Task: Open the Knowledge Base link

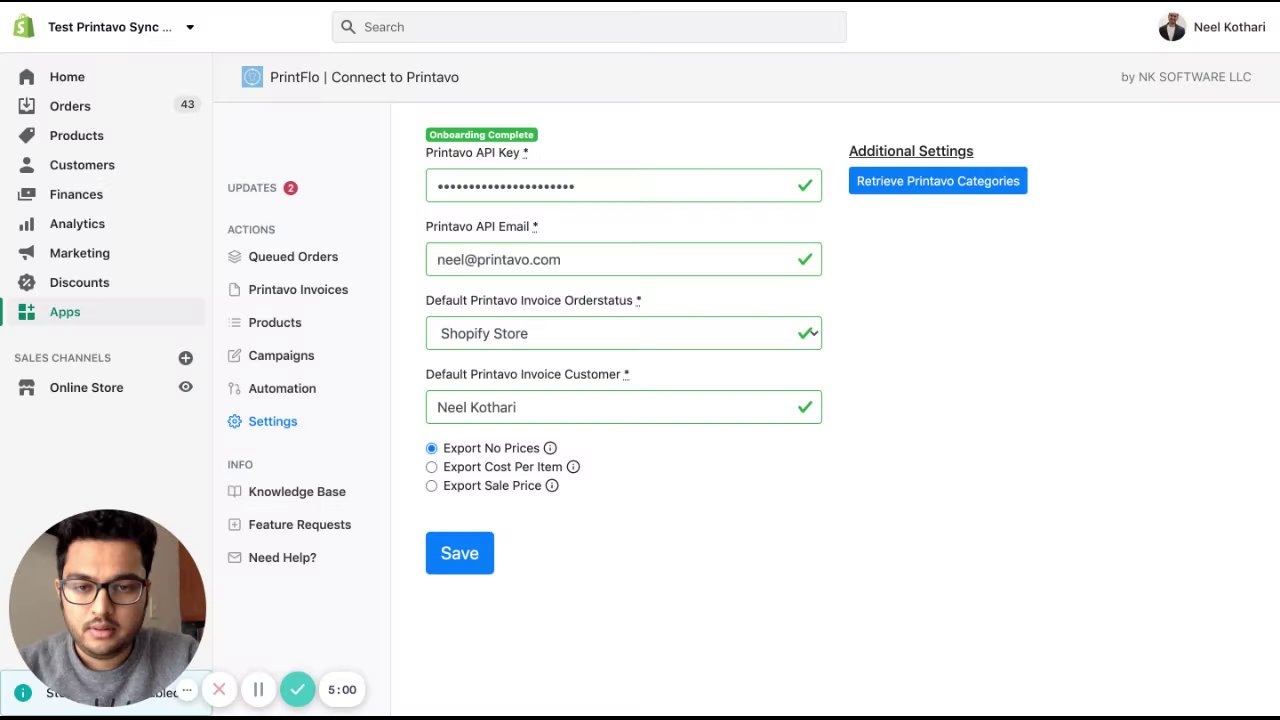Action: click(297, 492)
